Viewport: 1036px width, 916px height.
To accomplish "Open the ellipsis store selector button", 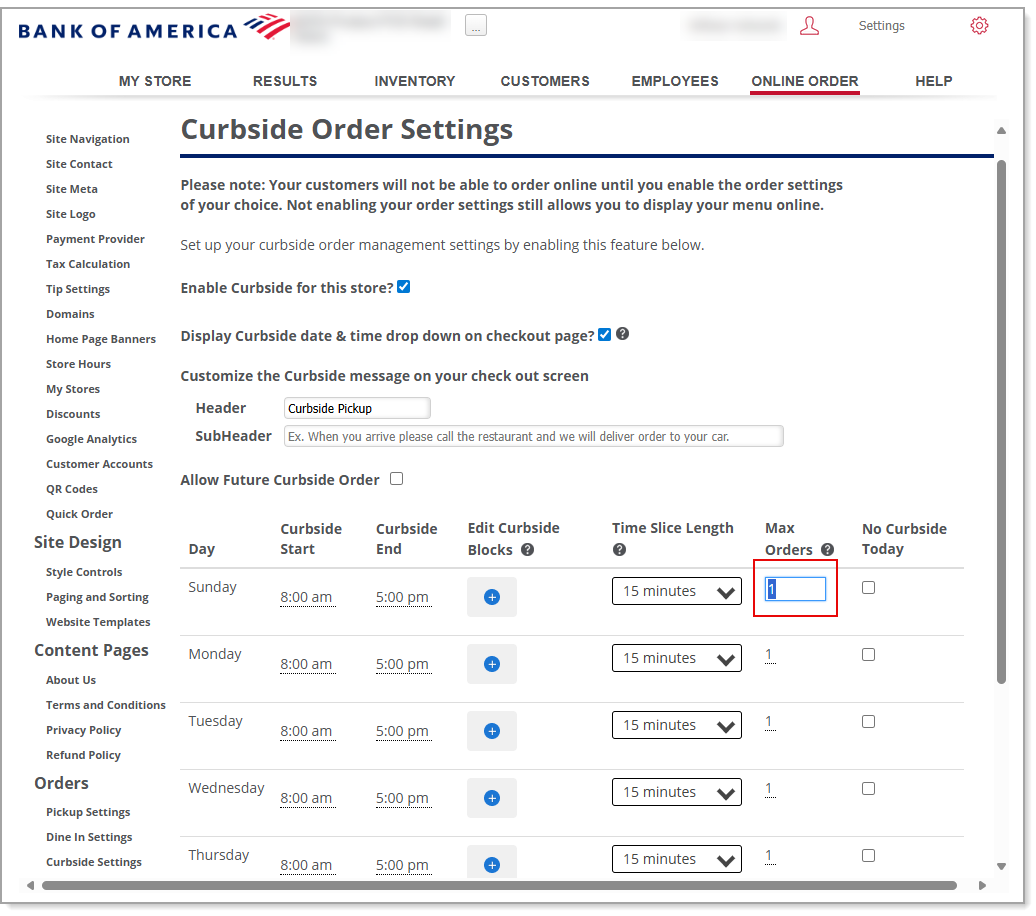I will (x=476, y=26).
